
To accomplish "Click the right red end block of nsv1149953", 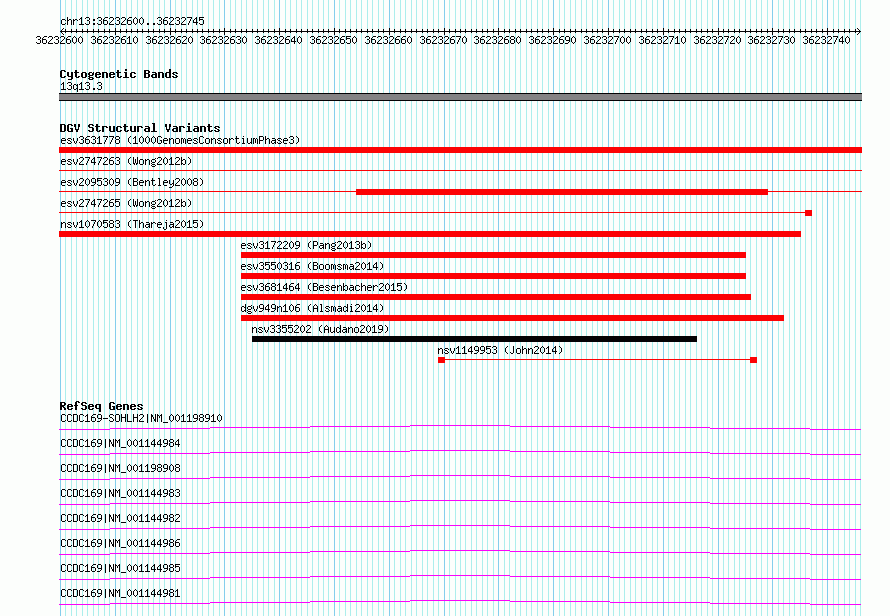I will coord(753,360).
